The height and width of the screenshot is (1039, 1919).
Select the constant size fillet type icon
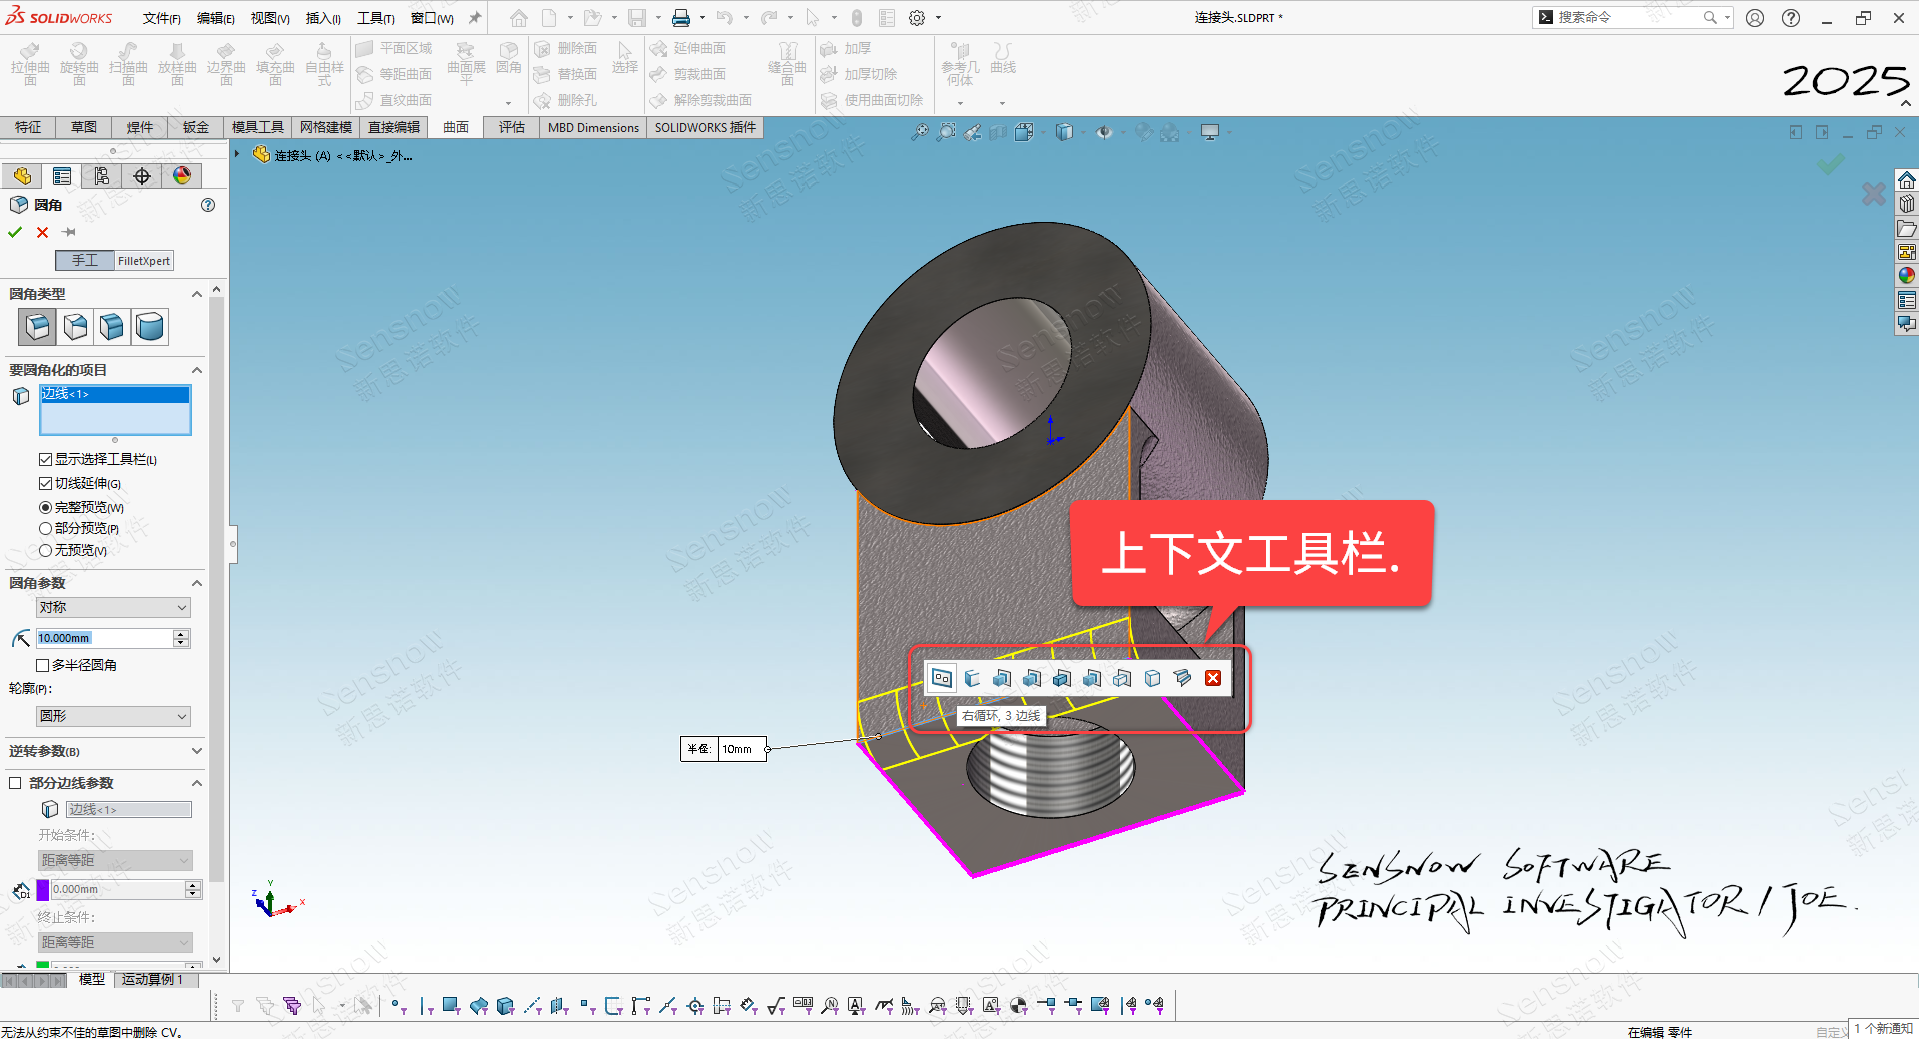click(x=37, y=327)
